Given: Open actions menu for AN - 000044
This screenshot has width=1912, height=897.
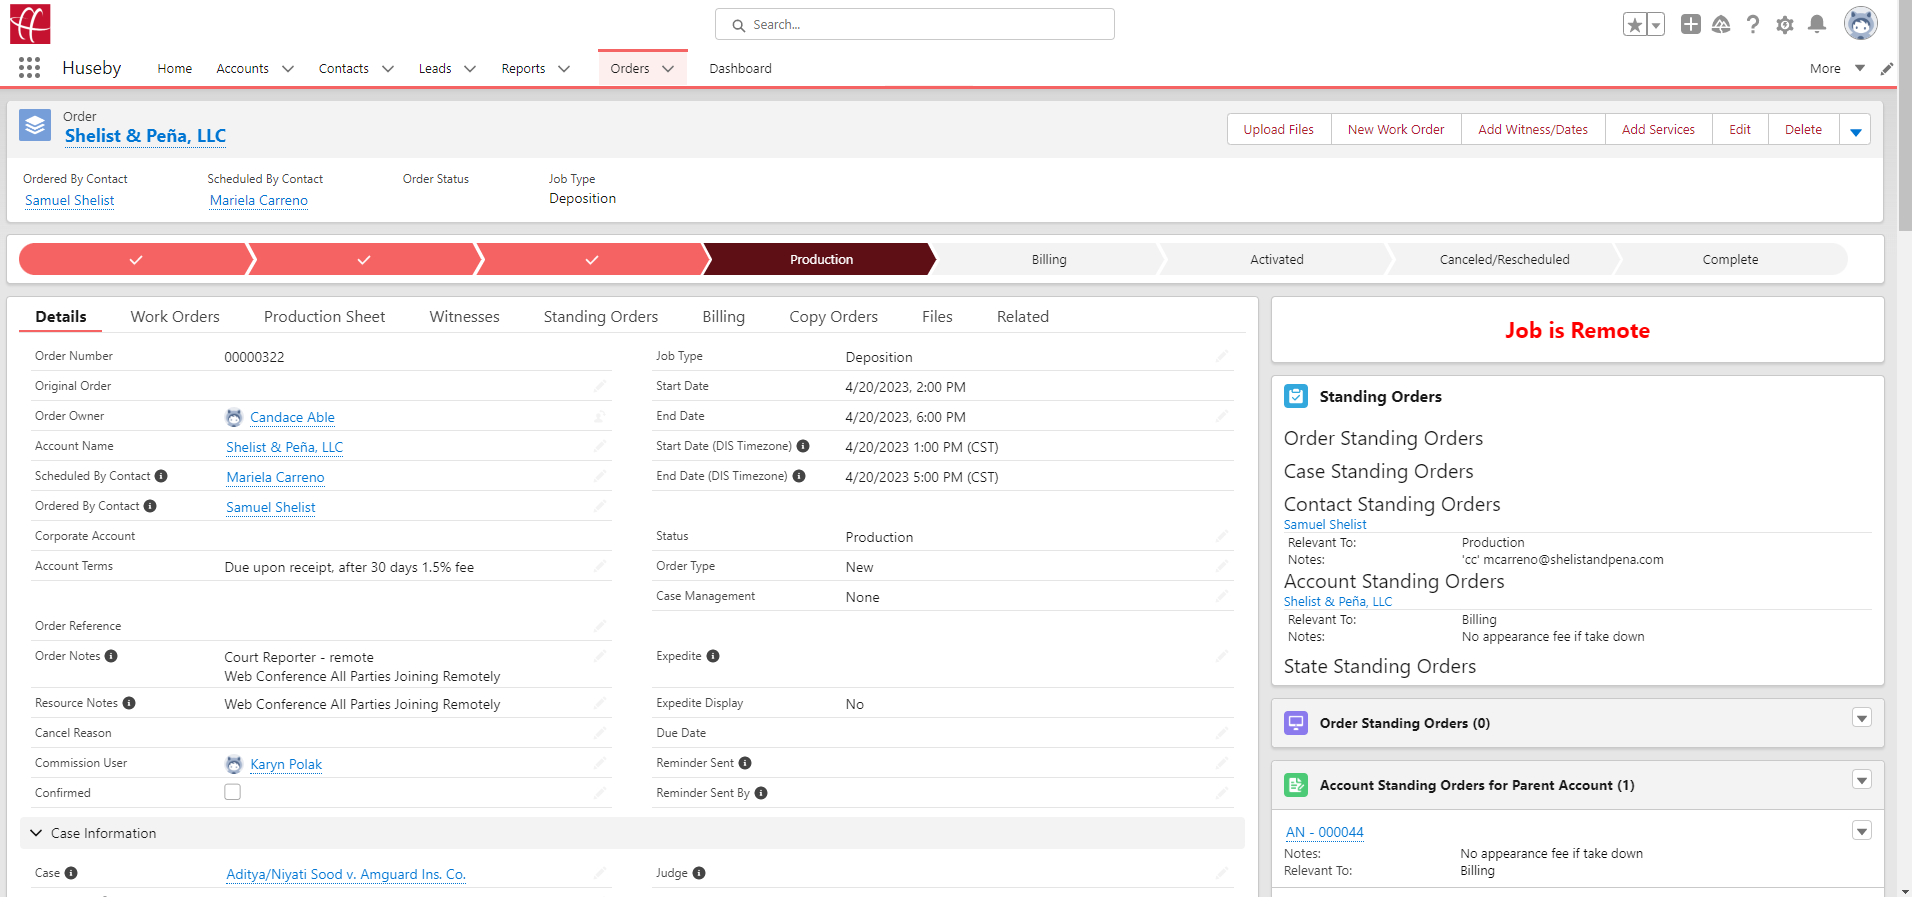Looking at the screenshot, I should (1862, 831).
